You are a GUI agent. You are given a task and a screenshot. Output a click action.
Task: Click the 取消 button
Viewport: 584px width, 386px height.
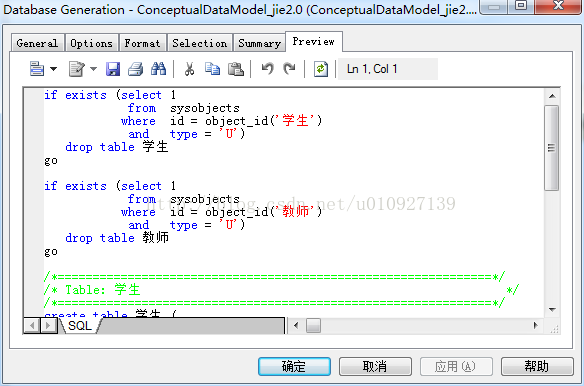coord(375,367)
